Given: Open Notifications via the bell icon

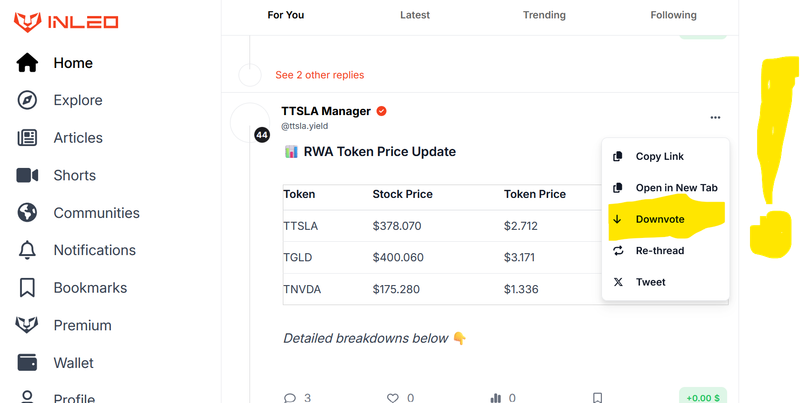Looking at the screenshot, I should coord(27,250).
